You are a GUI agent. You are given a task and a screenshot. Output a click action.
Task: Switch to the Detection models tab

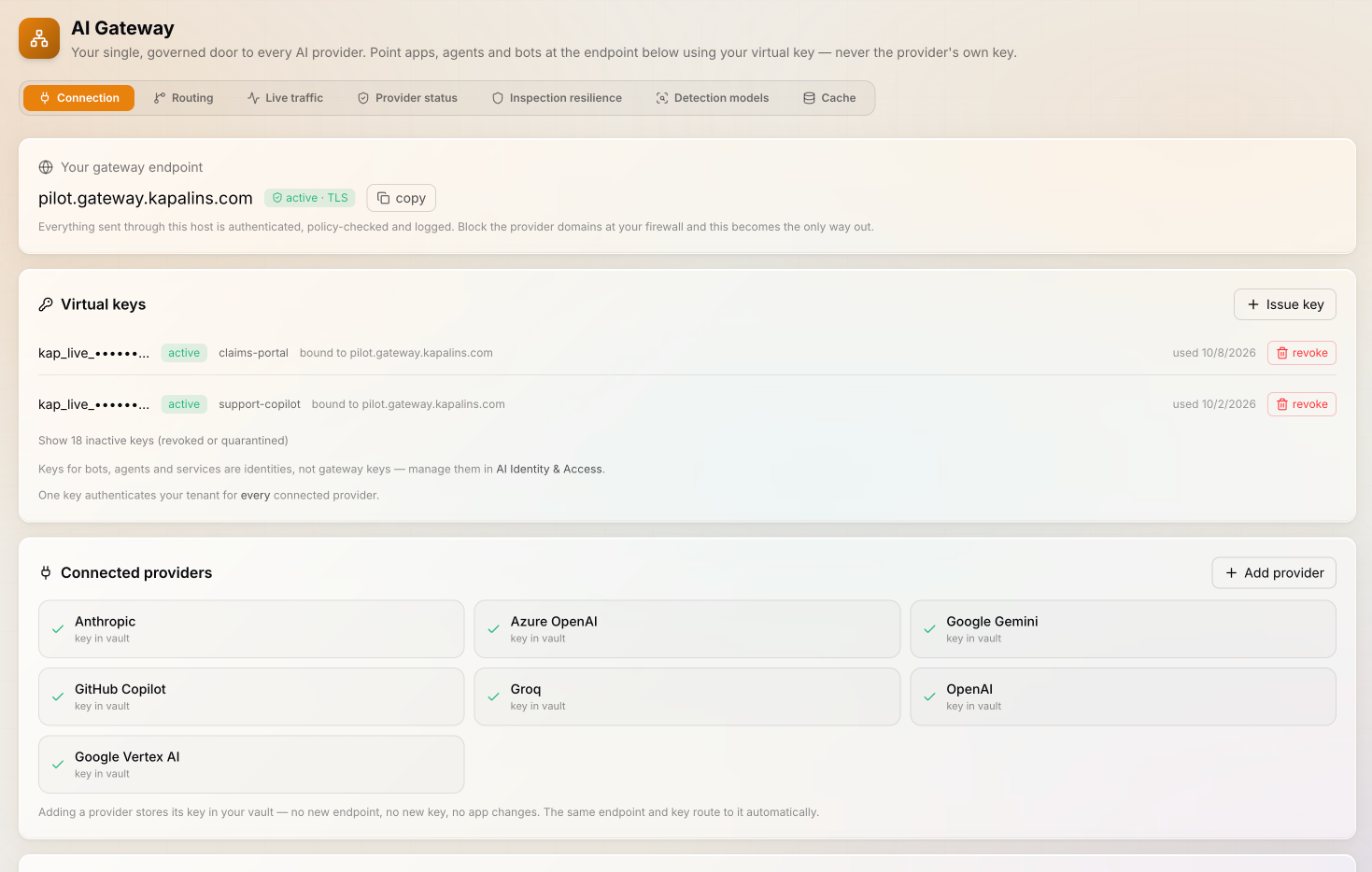pos(712,98)
